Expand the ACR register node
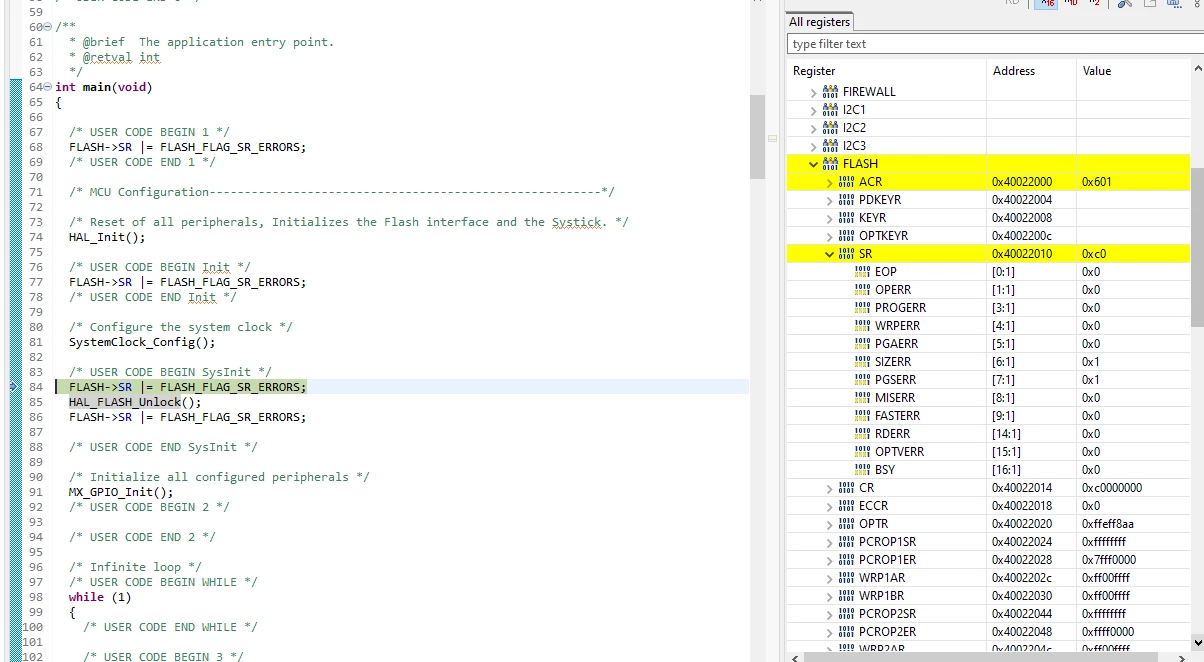Viewport: 1204px width, 662px height. pos(829,182)
